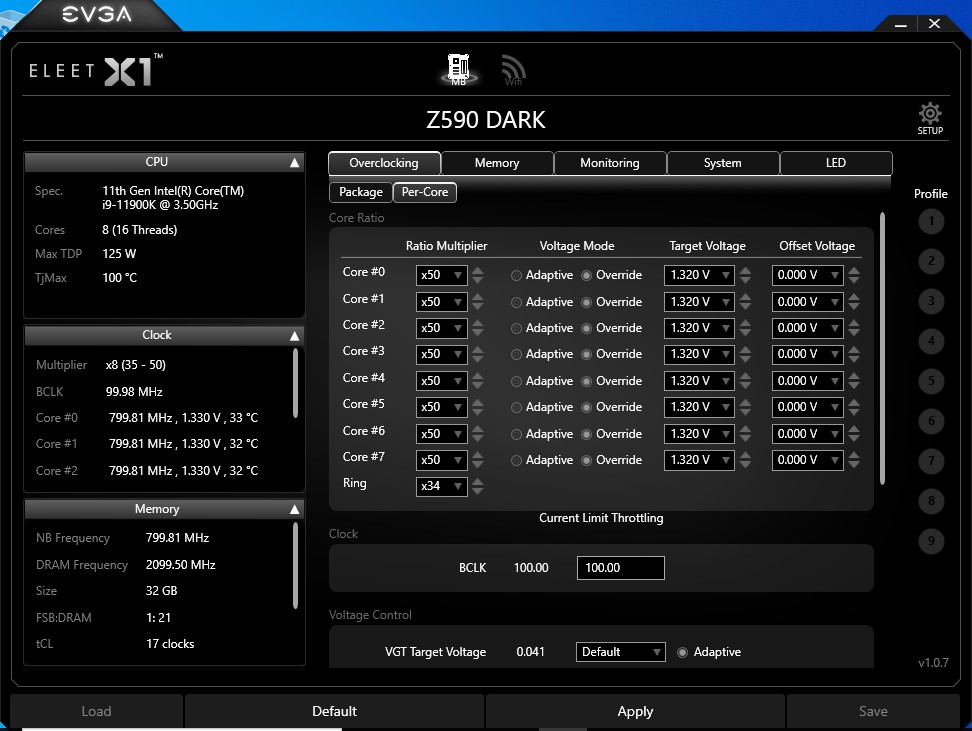Click the BCLK value input field

[x=621, y=568]
